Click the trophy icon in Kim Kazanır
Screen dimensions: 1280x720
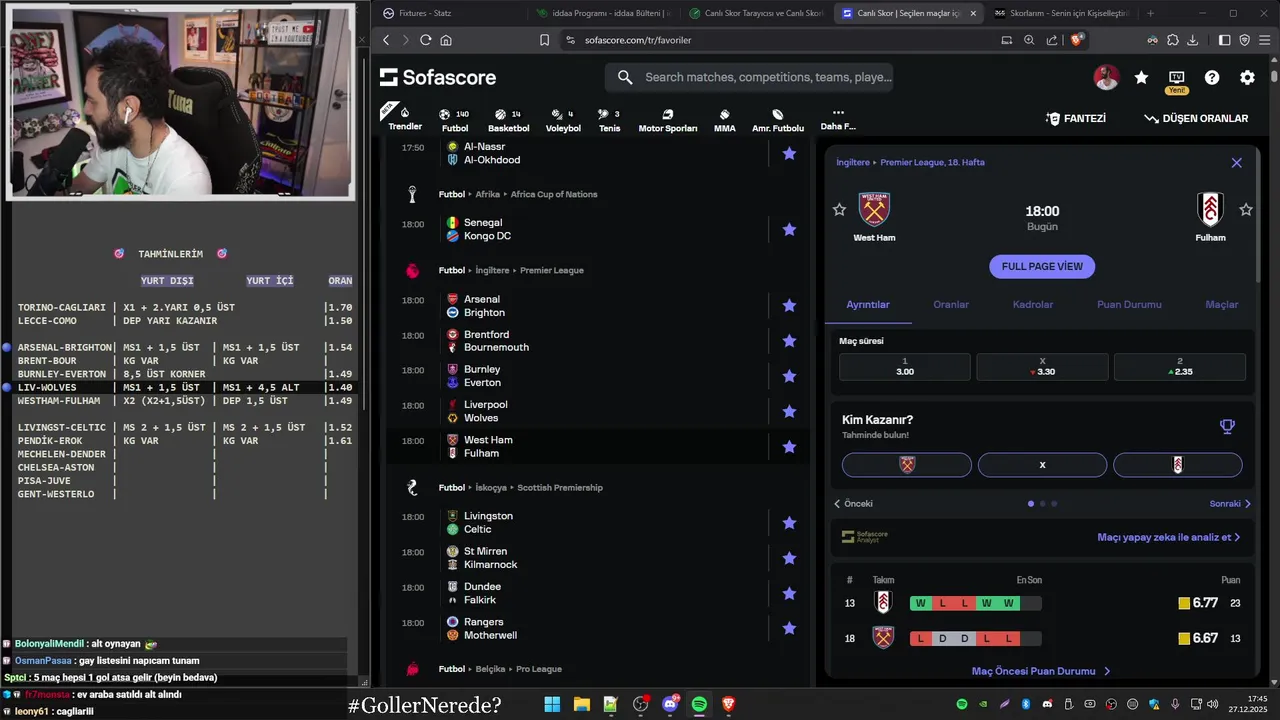1227,426
